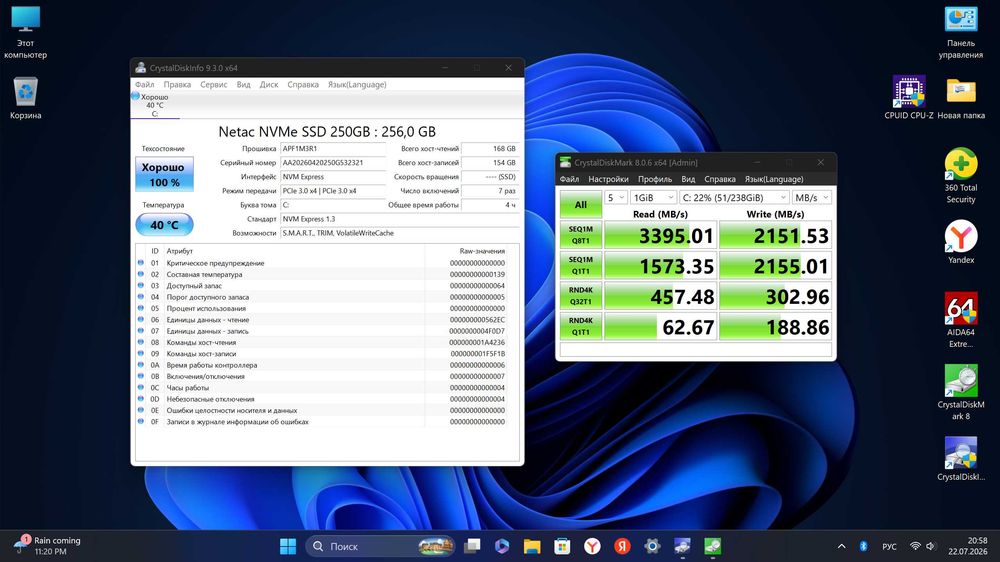Click Task View icon in taskbar
The width and height of the screenshot is (1000, 562).
(x=472, y=546)
